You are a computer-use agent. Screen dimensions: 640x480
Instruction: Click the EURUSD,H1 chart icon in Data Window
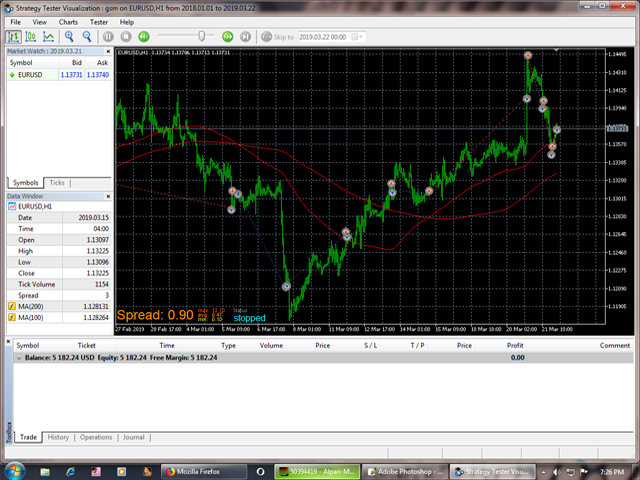click(12, 207)
